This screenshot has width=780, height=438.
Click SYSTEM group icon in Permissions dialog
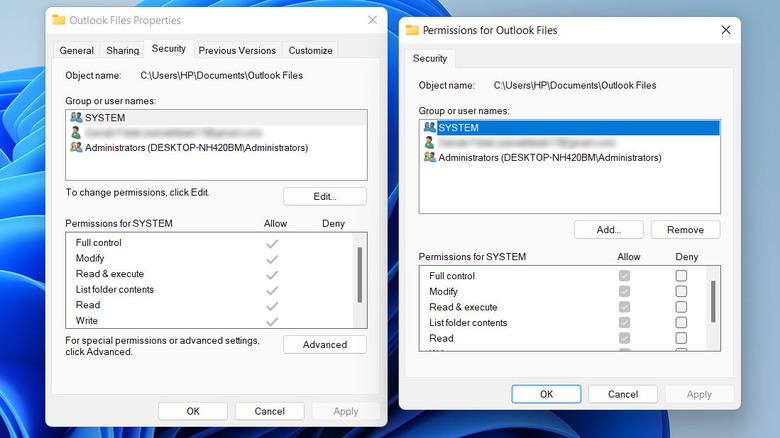[430, 127]
